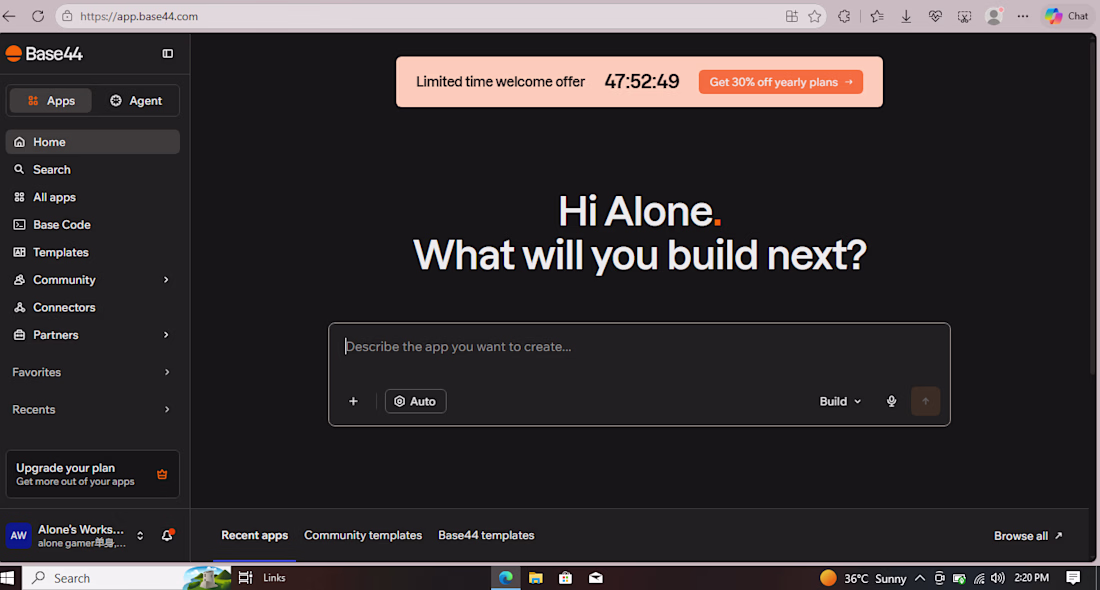The width and height of the screenshot is (1100, 590).
Task: Switch to Community templates tab
Action: [x=363, y=535]
